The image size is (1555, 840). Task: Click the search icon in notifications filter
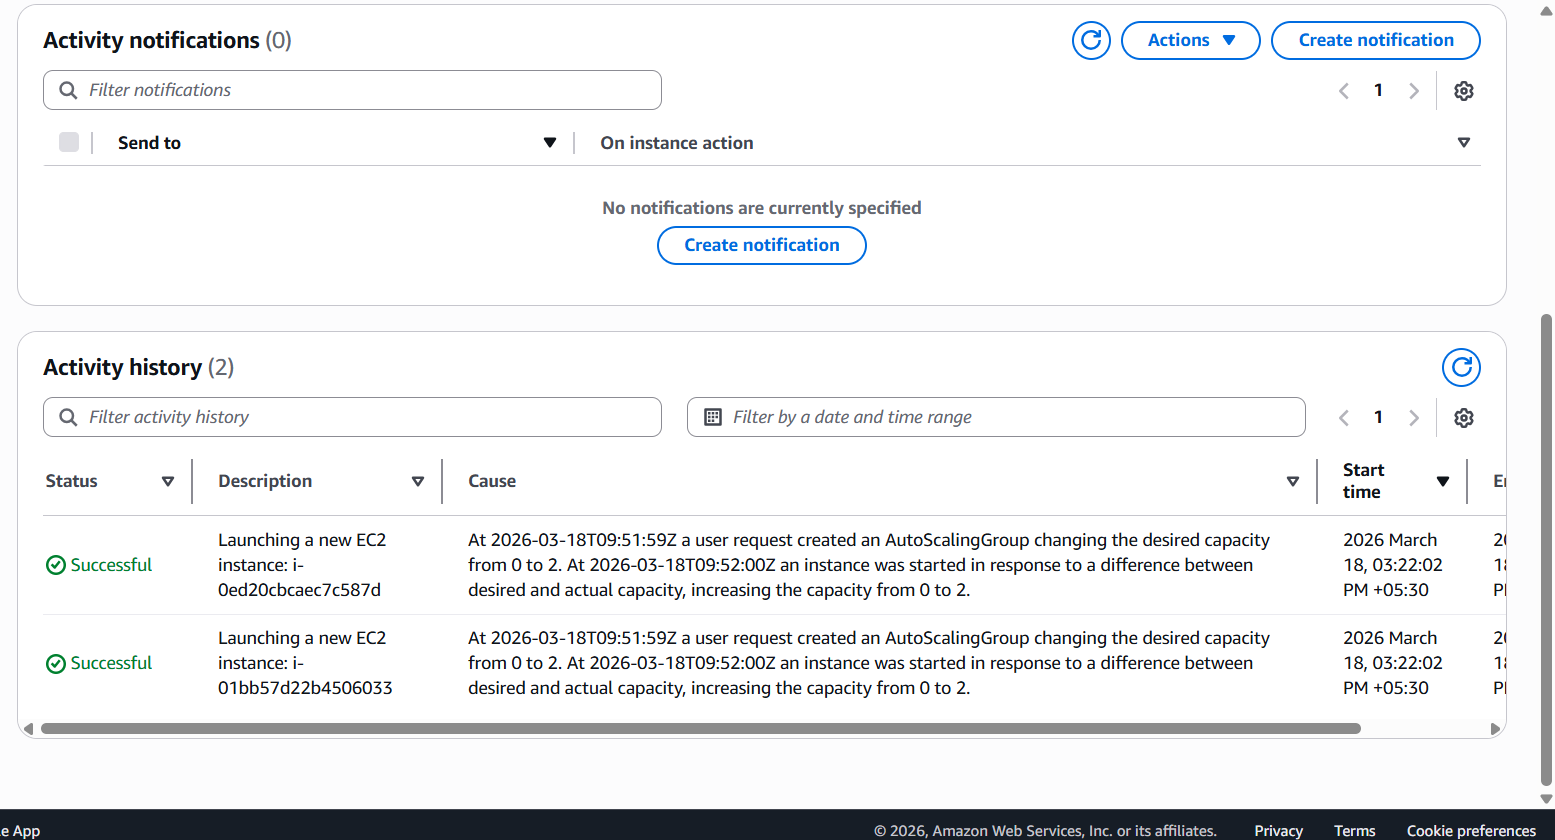coord(67,90)
